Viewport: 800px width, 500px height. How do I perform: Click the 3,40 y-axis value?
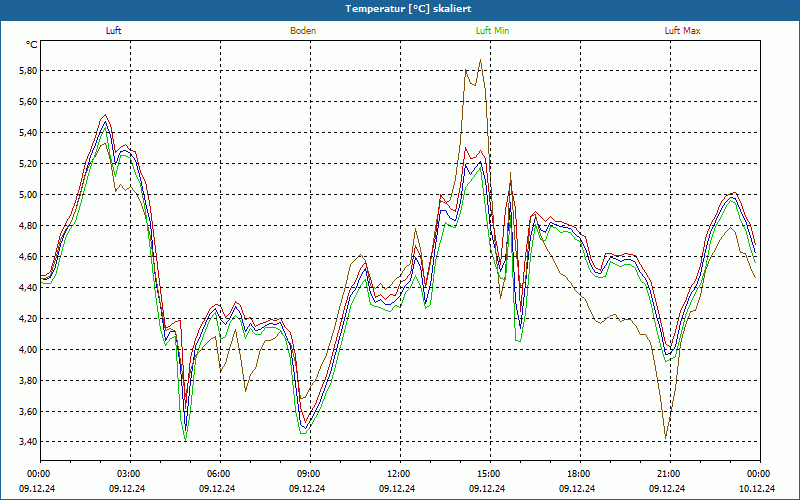click(28, 442)
